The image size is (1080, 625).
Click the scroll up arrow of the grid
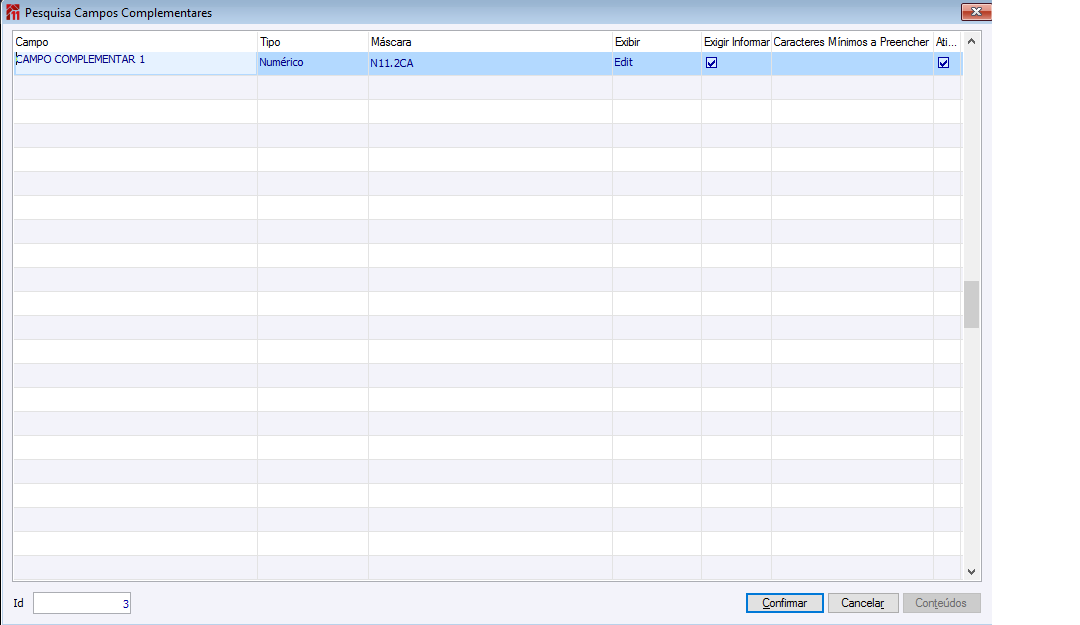pyautogui.click(x=971, y=41)
